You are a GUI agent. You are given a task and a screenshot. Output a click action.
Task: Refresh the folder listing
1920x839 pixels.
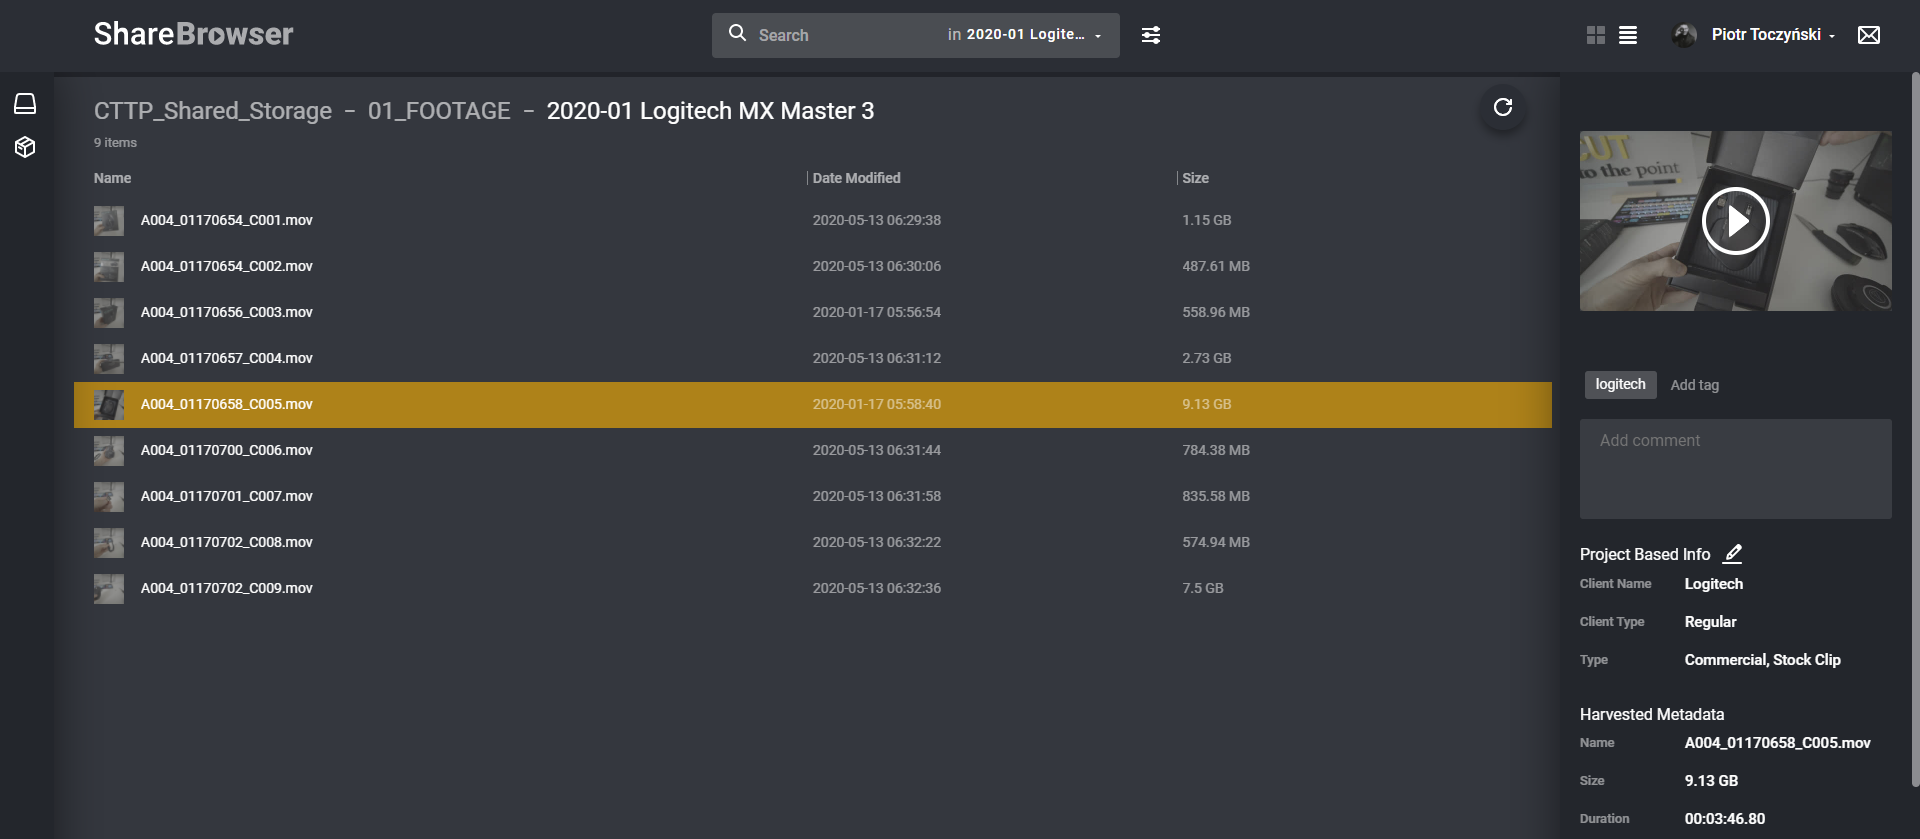[1503, 107]
